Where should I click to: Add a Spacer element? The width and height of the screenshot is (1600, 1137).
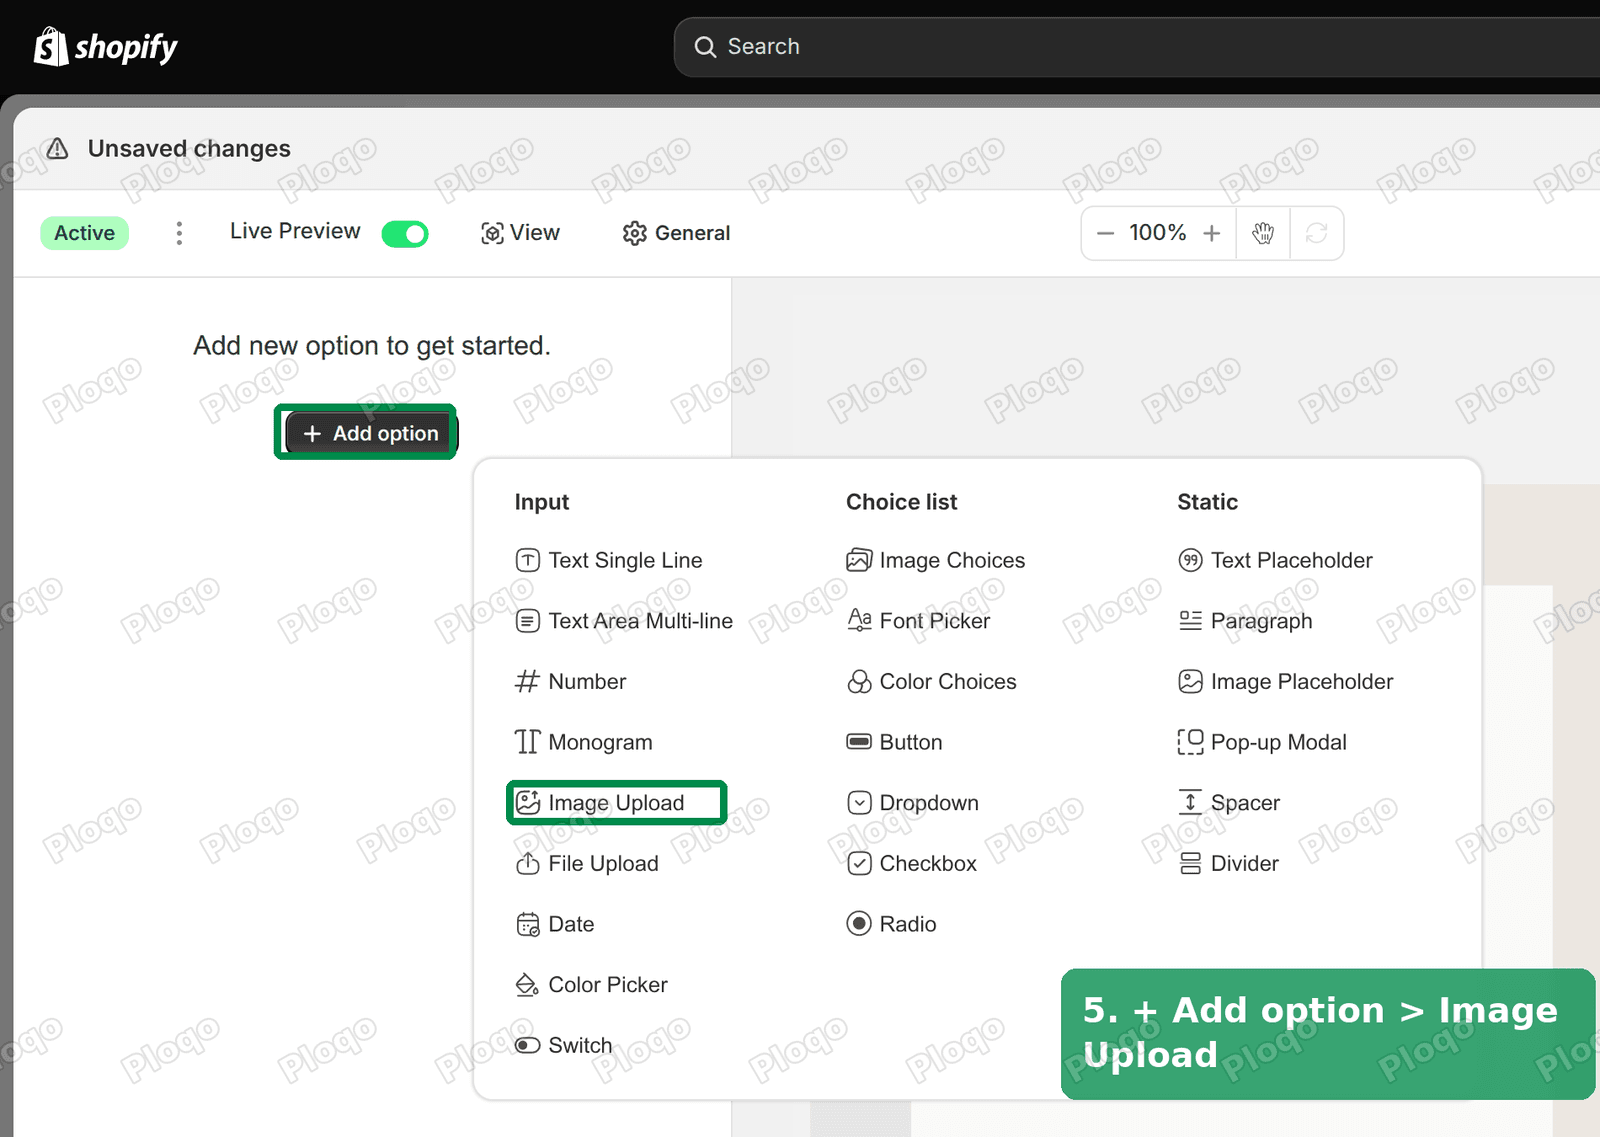1229,803
